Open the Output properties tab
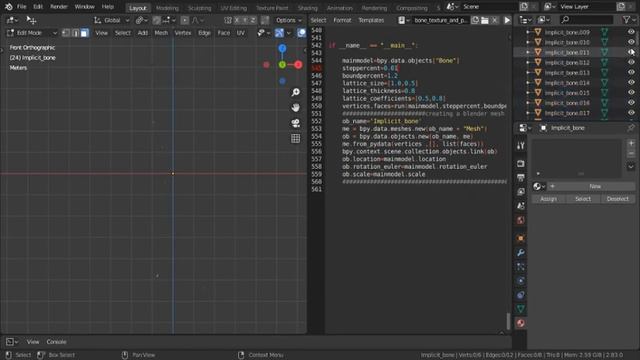Image resolution: width=640 pixels, height=360 pixels. (520, 178)
